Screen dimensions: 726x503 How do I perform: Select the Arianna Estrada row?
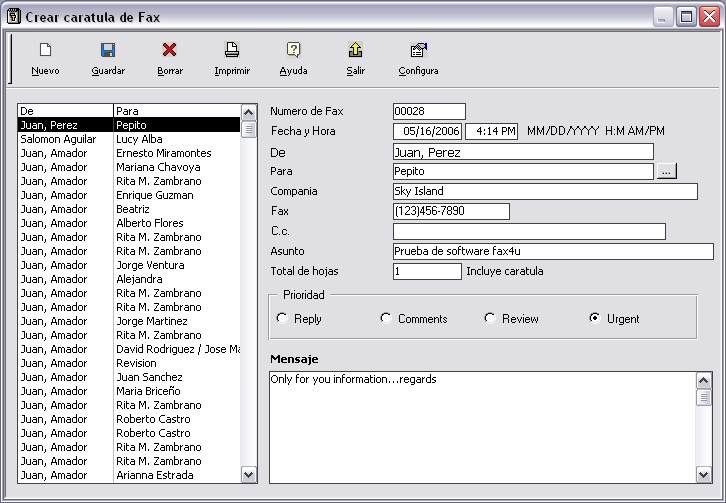point(129,475)
